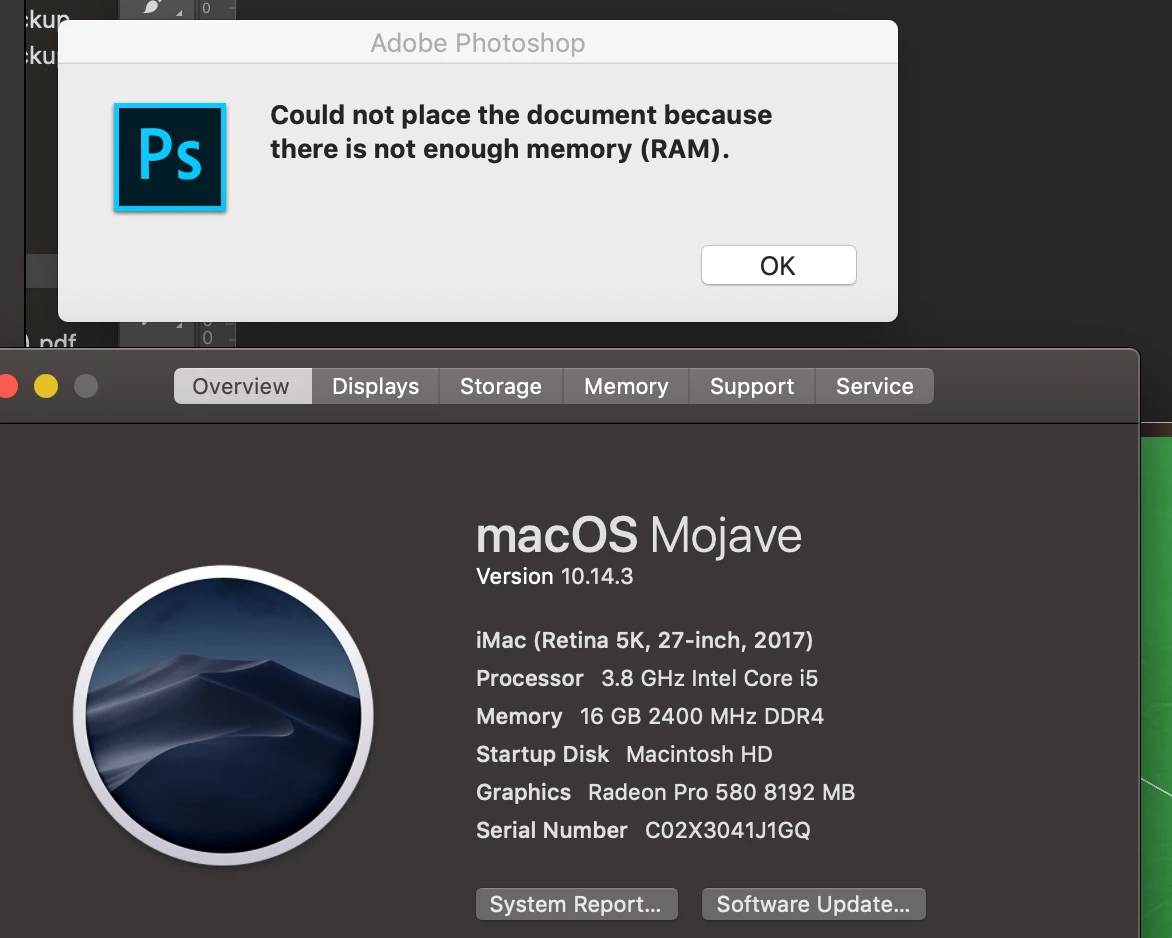Click the serial number C02X3041J1GQ
The image size is (1172, 938).
(727, 830)
